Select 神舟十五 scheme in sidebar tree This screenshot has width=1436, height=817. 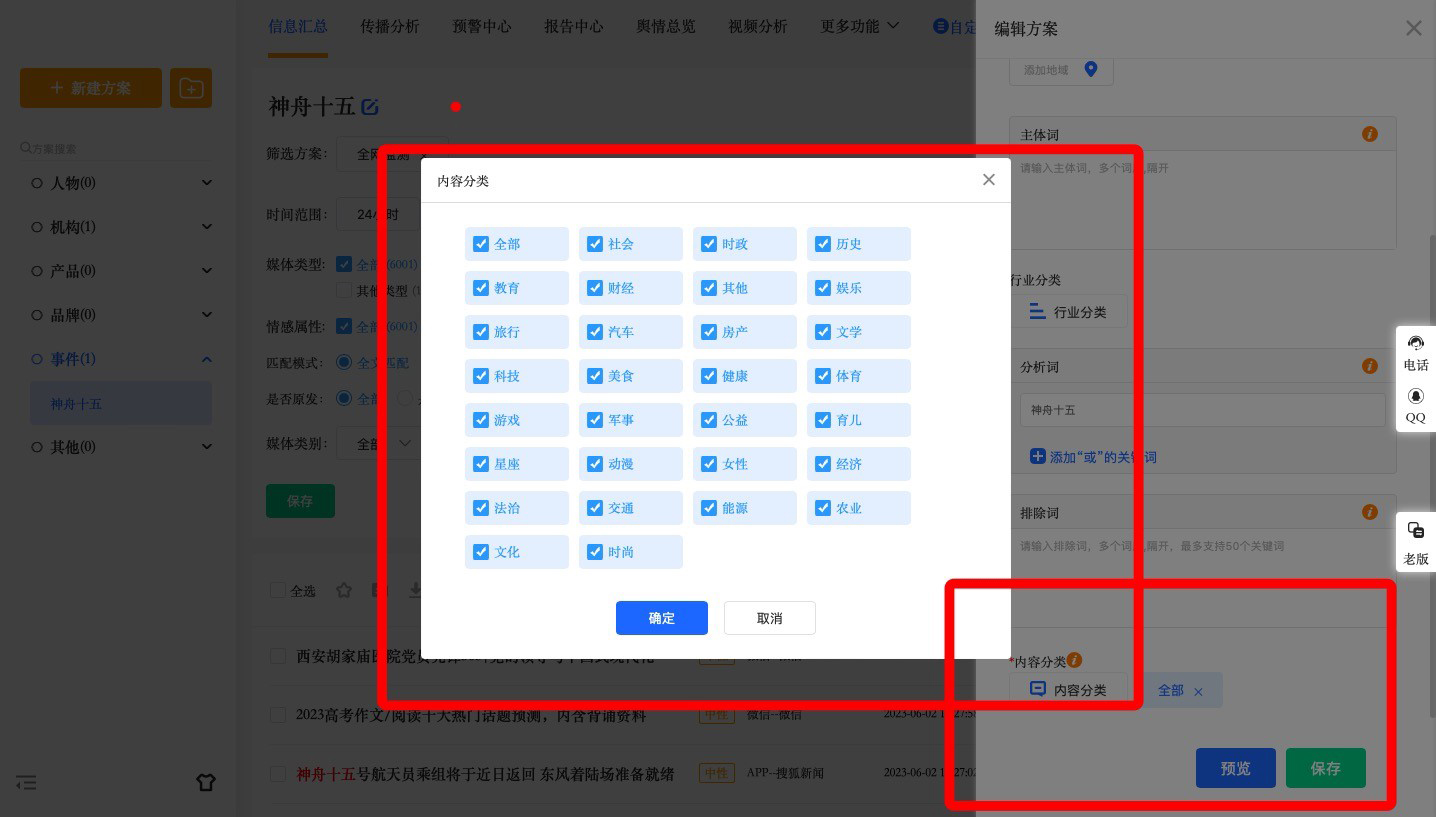tap(121, 404)
